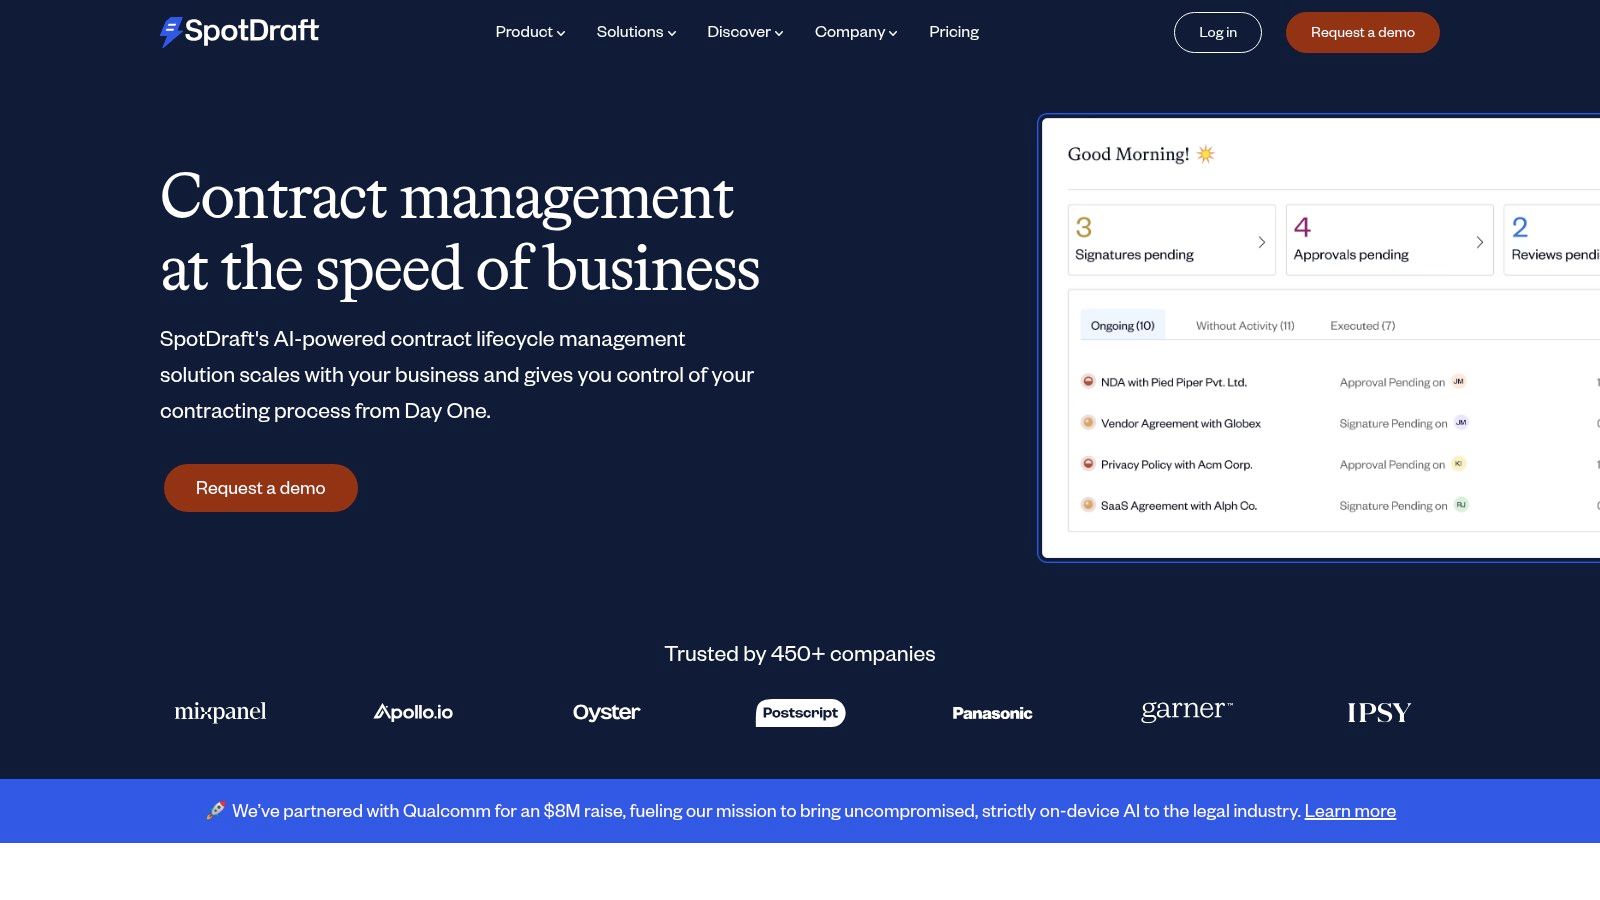1600x900 pixels.
Task: Select the Reviews pending card
Action: pyautogui.click(x=1552, y=240)
